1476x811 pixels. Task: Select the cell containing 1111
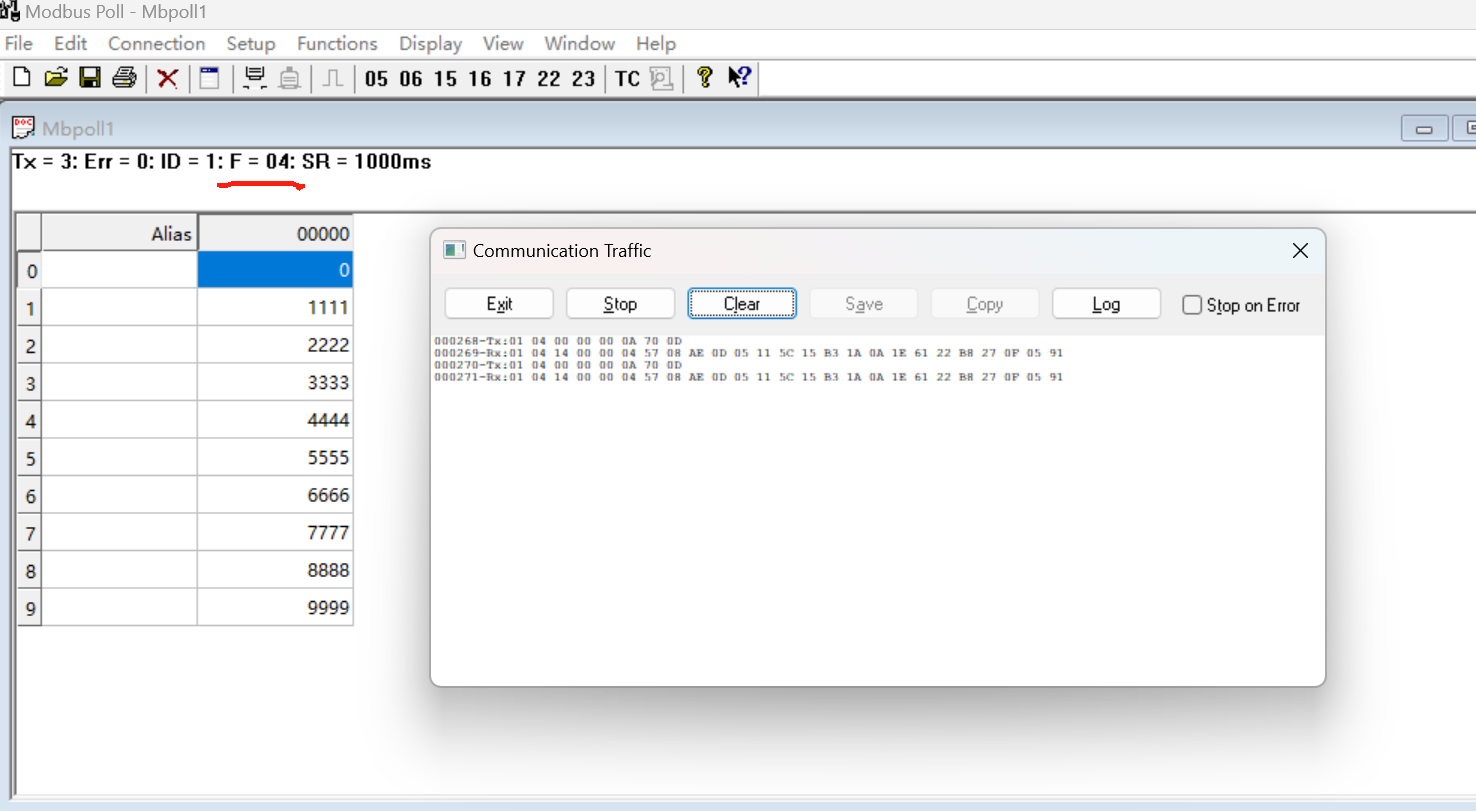[275, 307]
